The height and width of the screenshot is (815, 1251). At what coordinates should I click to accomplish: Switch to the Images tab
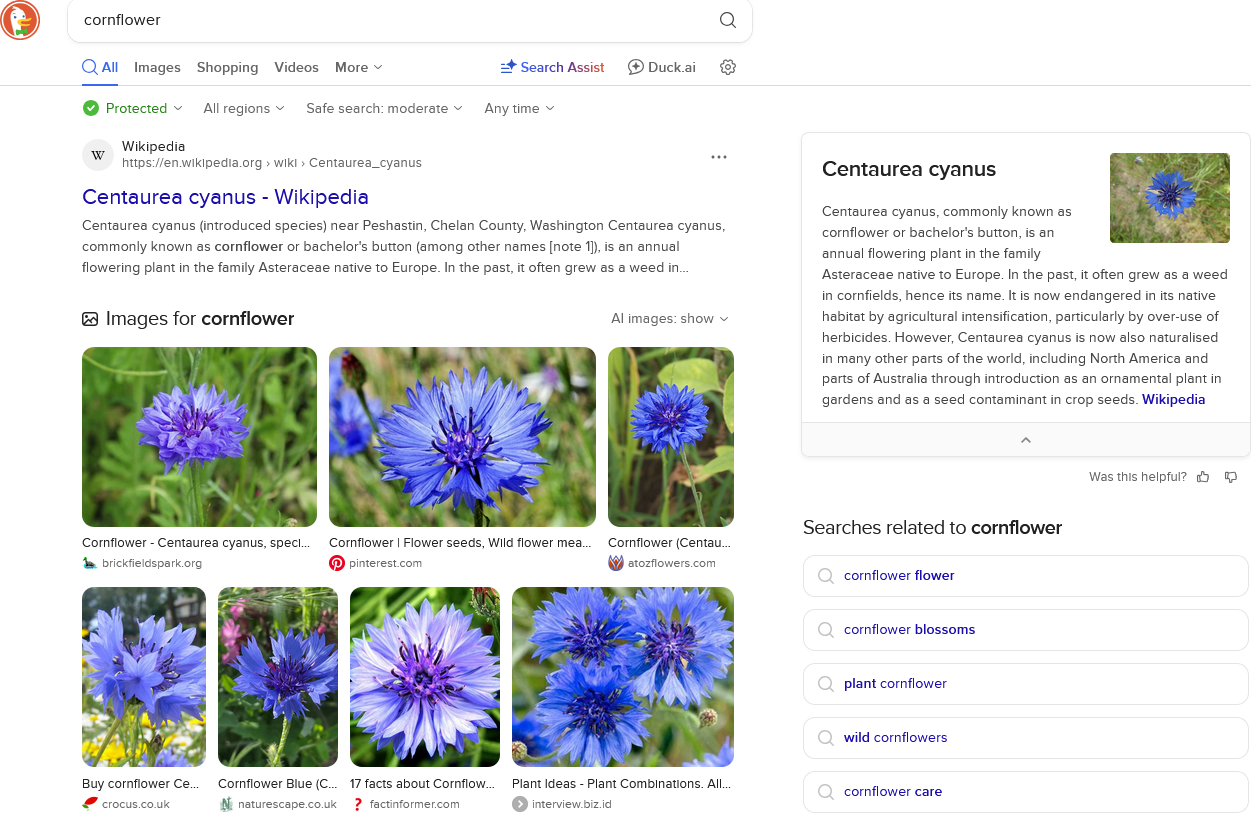pyautogui.click(x=157, y=67)
